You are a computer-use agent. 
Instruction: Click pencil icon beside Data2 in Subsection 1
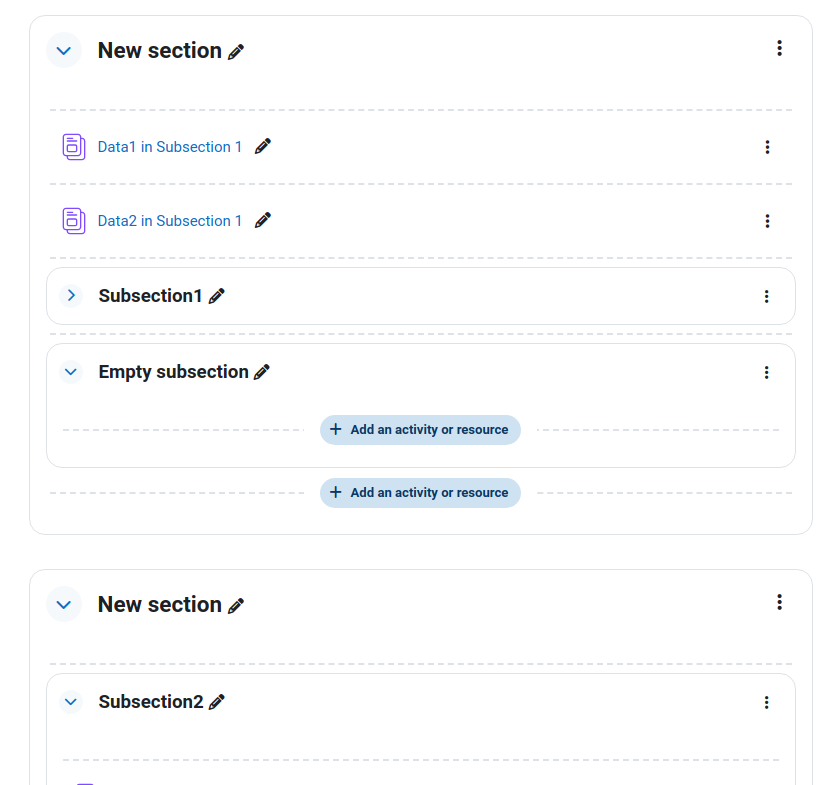tap(262, 220)
